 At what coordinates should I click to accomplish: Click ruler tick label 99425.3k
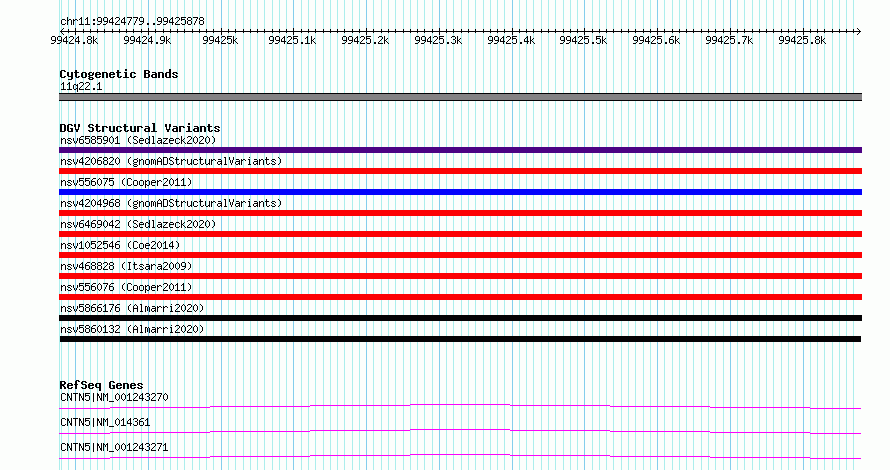(x=438, y=40)
